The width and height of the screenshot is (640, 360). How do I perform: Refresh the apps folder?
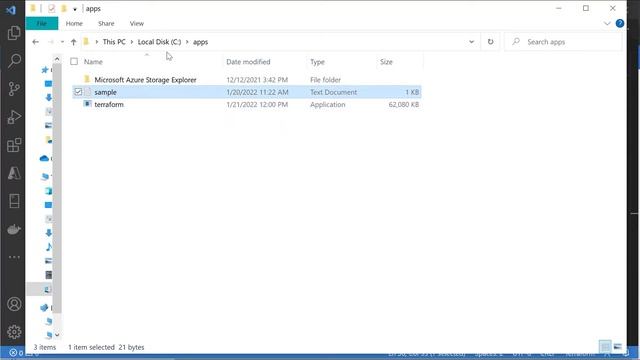click(490, 42)
